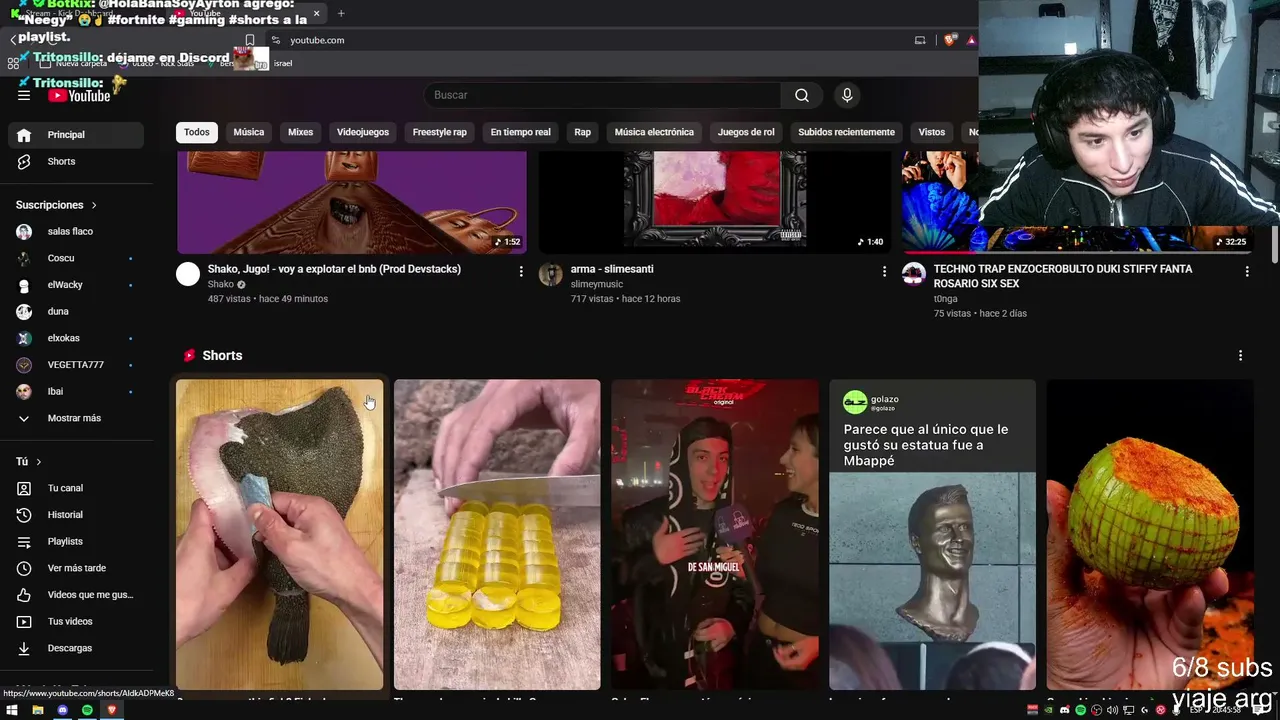
Task: Click the slimeymusic channel avatar
Action: tap(551, 274)
